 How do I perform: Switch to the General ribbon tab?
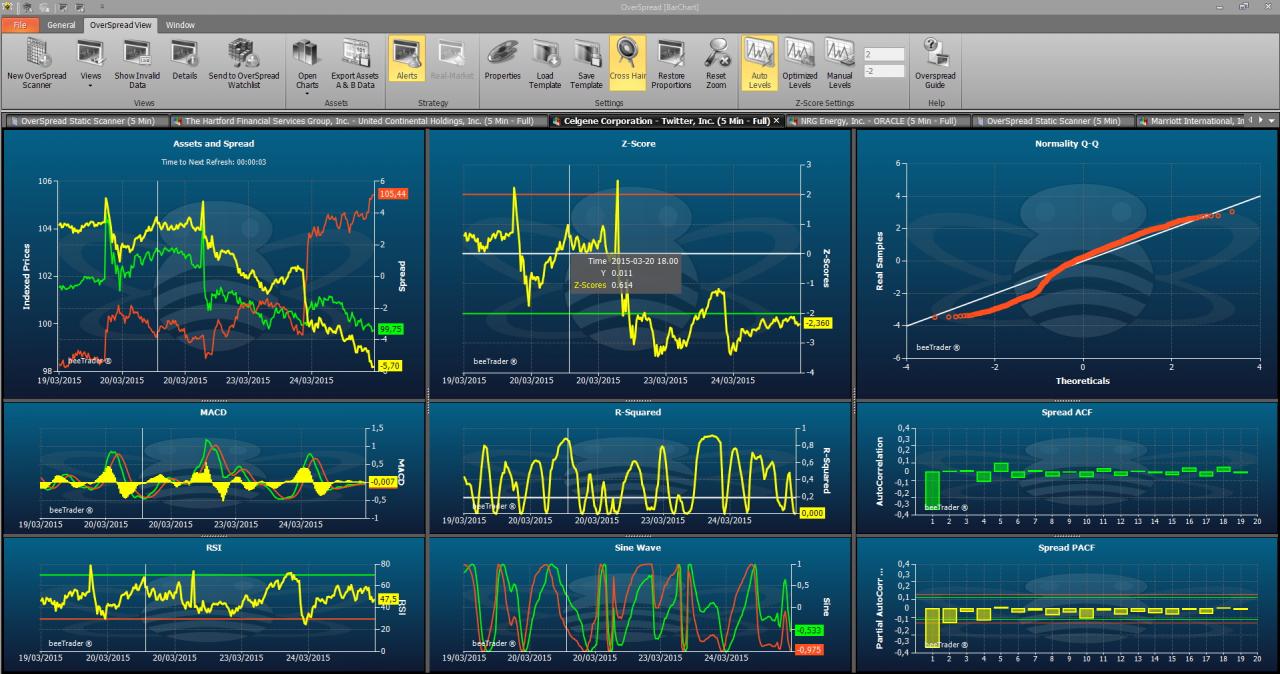pos(61,24)
